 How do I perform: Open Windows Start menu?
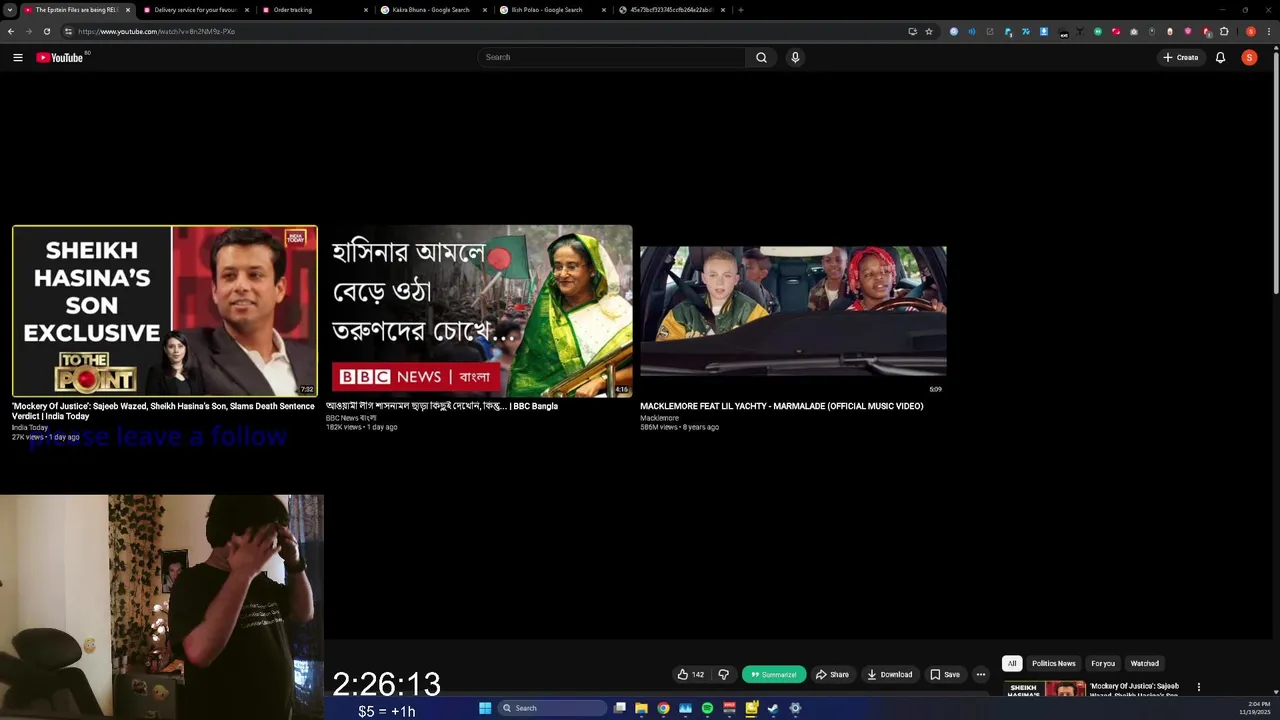coord(485,708)
